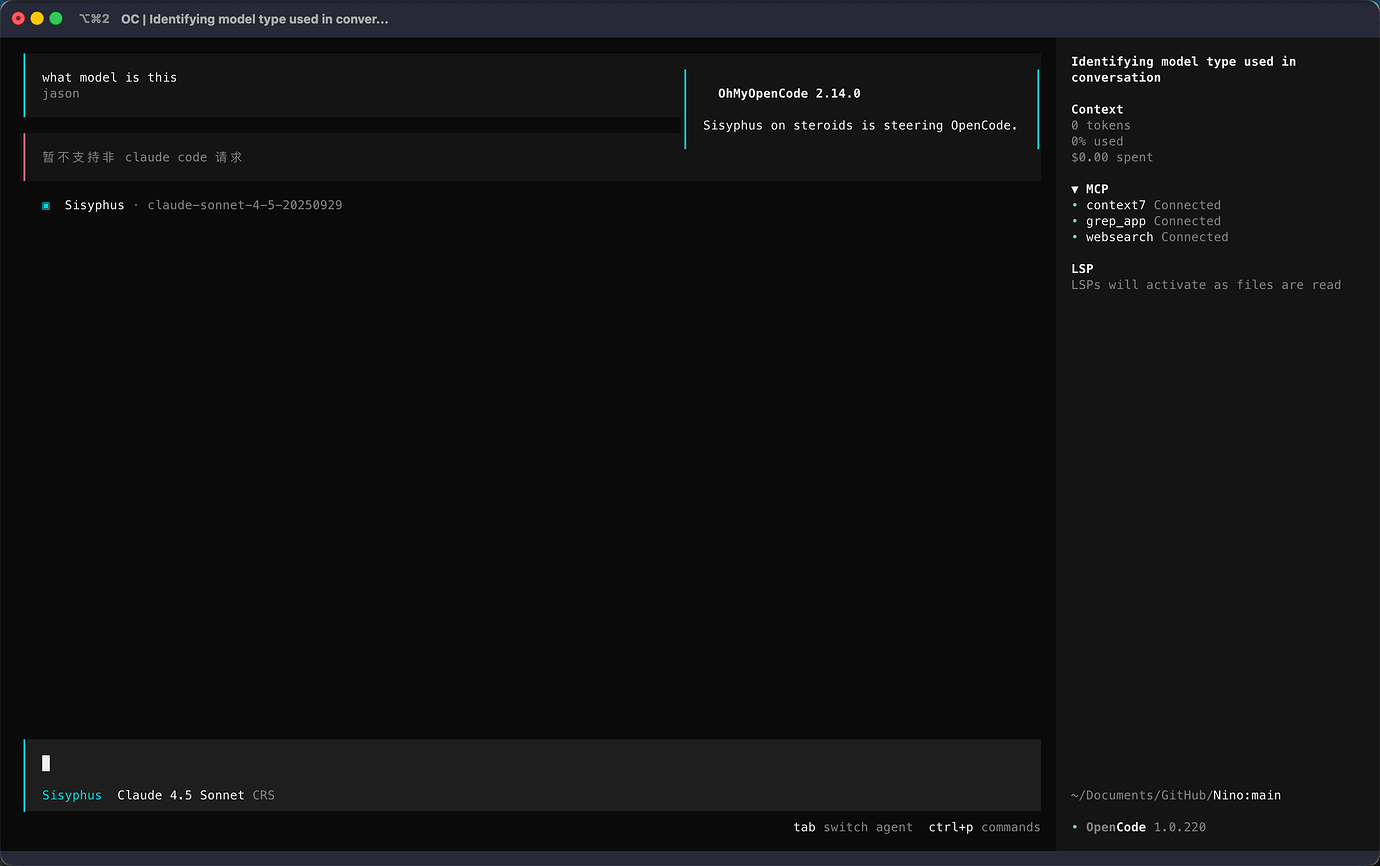Click the ⌥⌘2 shortcut indicator in the title bar
The height and width of the screenshot is (866, 1380).
tap(94, 19)
